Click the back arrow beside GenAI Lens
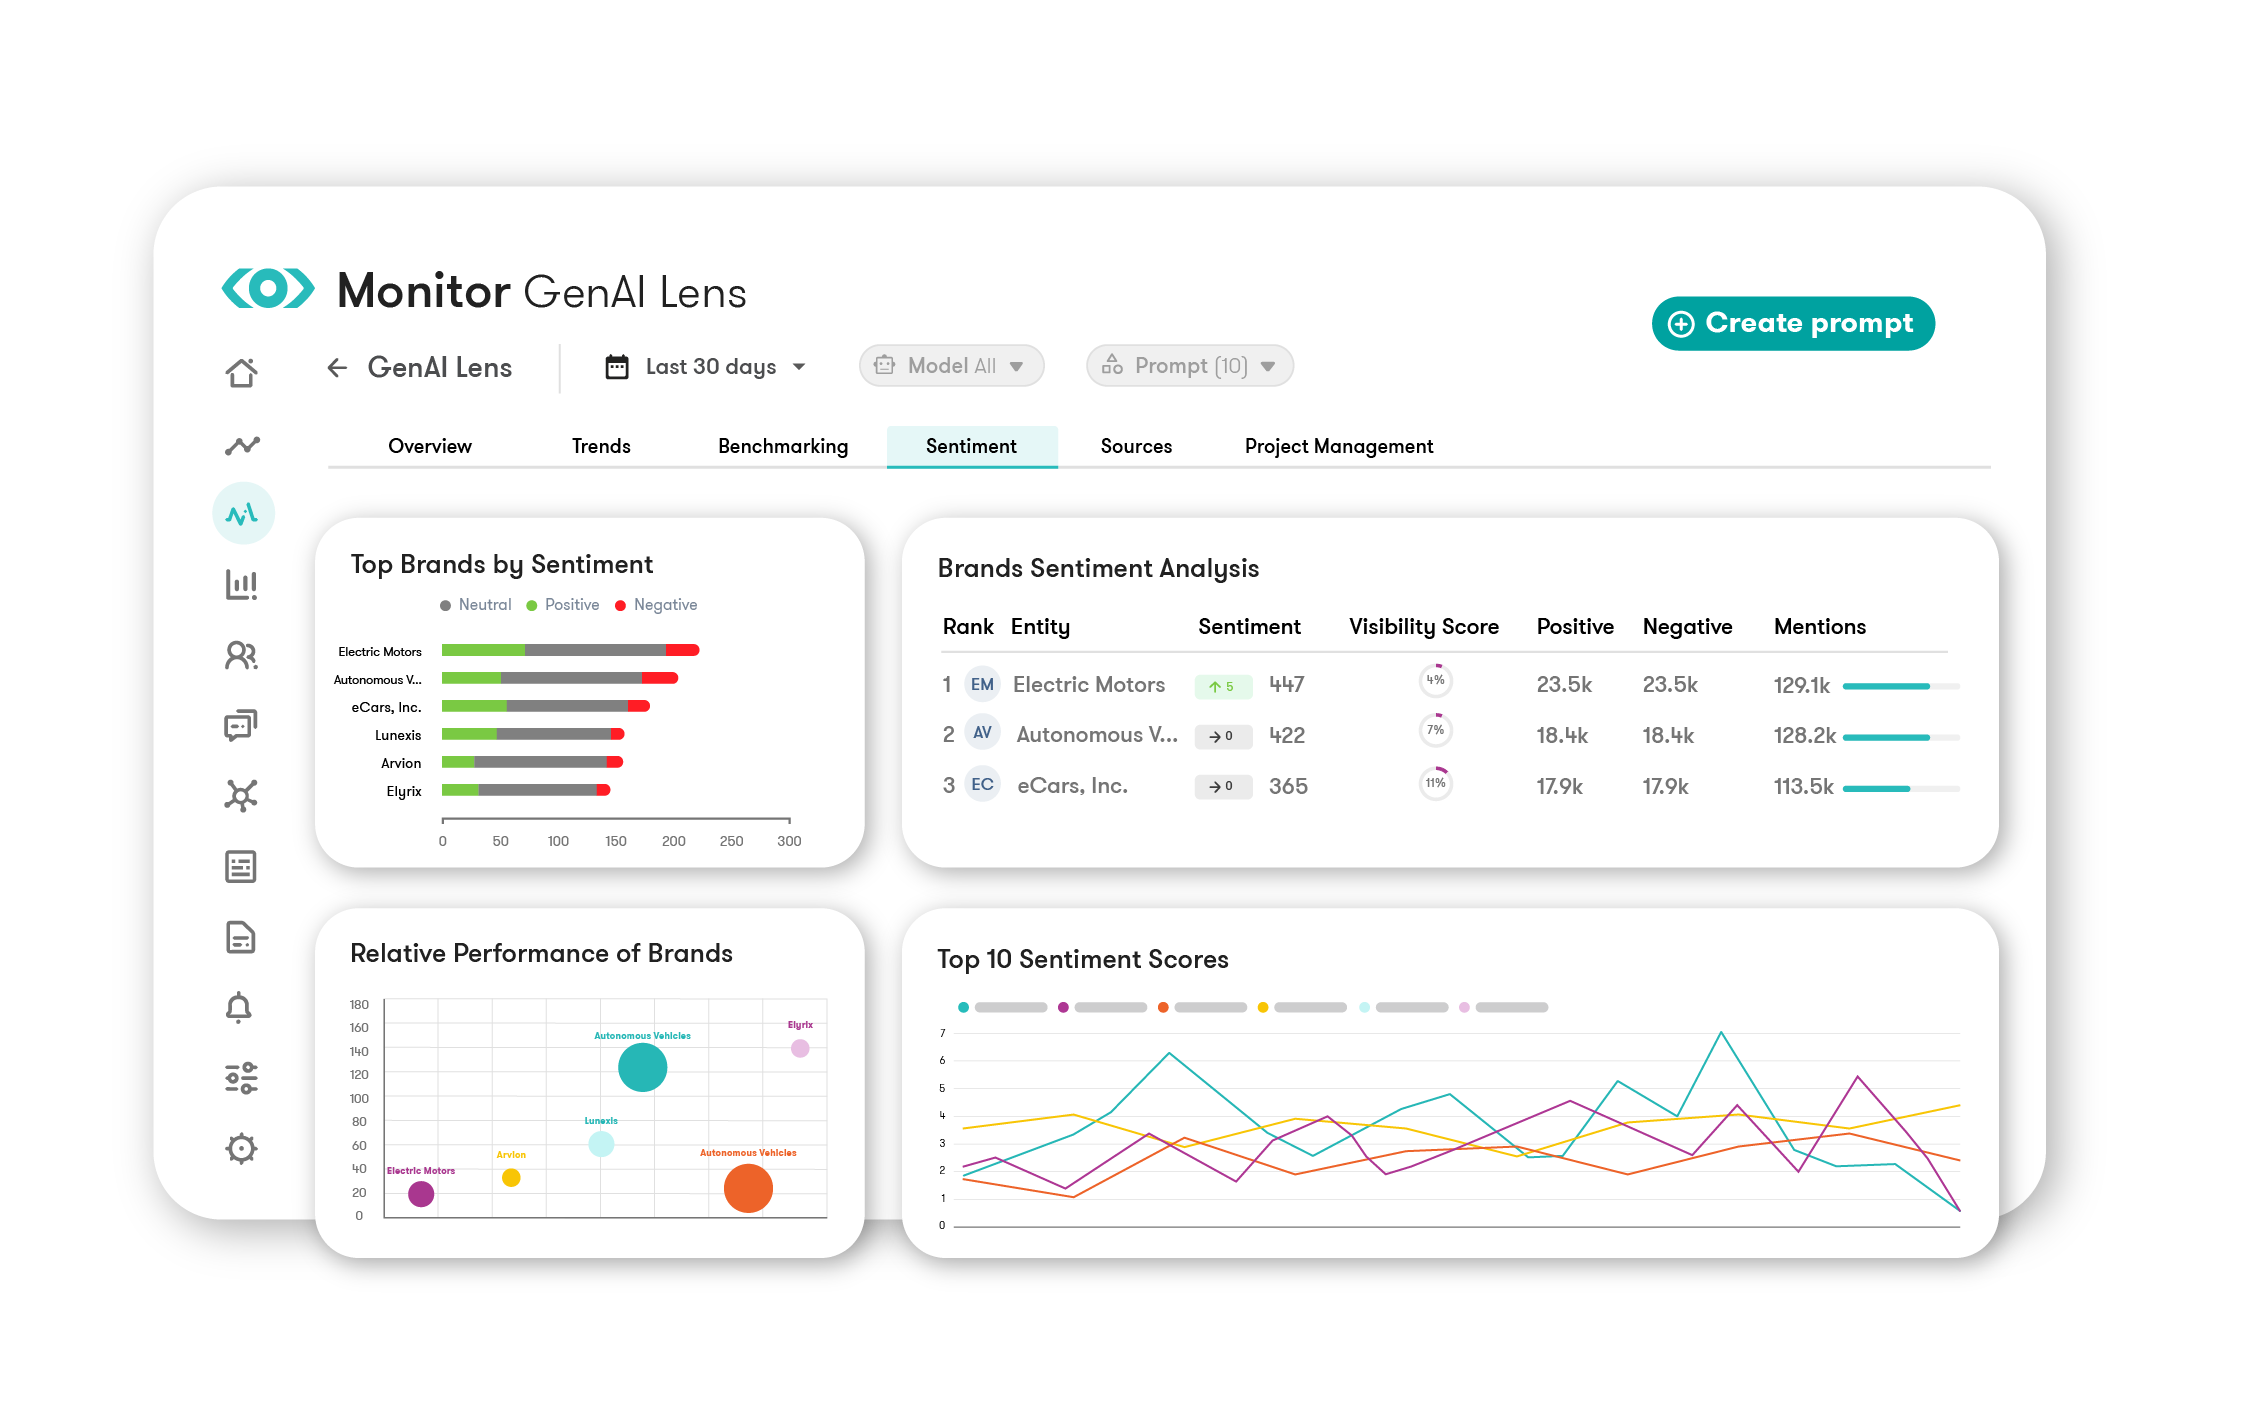2250x1405 pixels. click(x=337, y=368)
